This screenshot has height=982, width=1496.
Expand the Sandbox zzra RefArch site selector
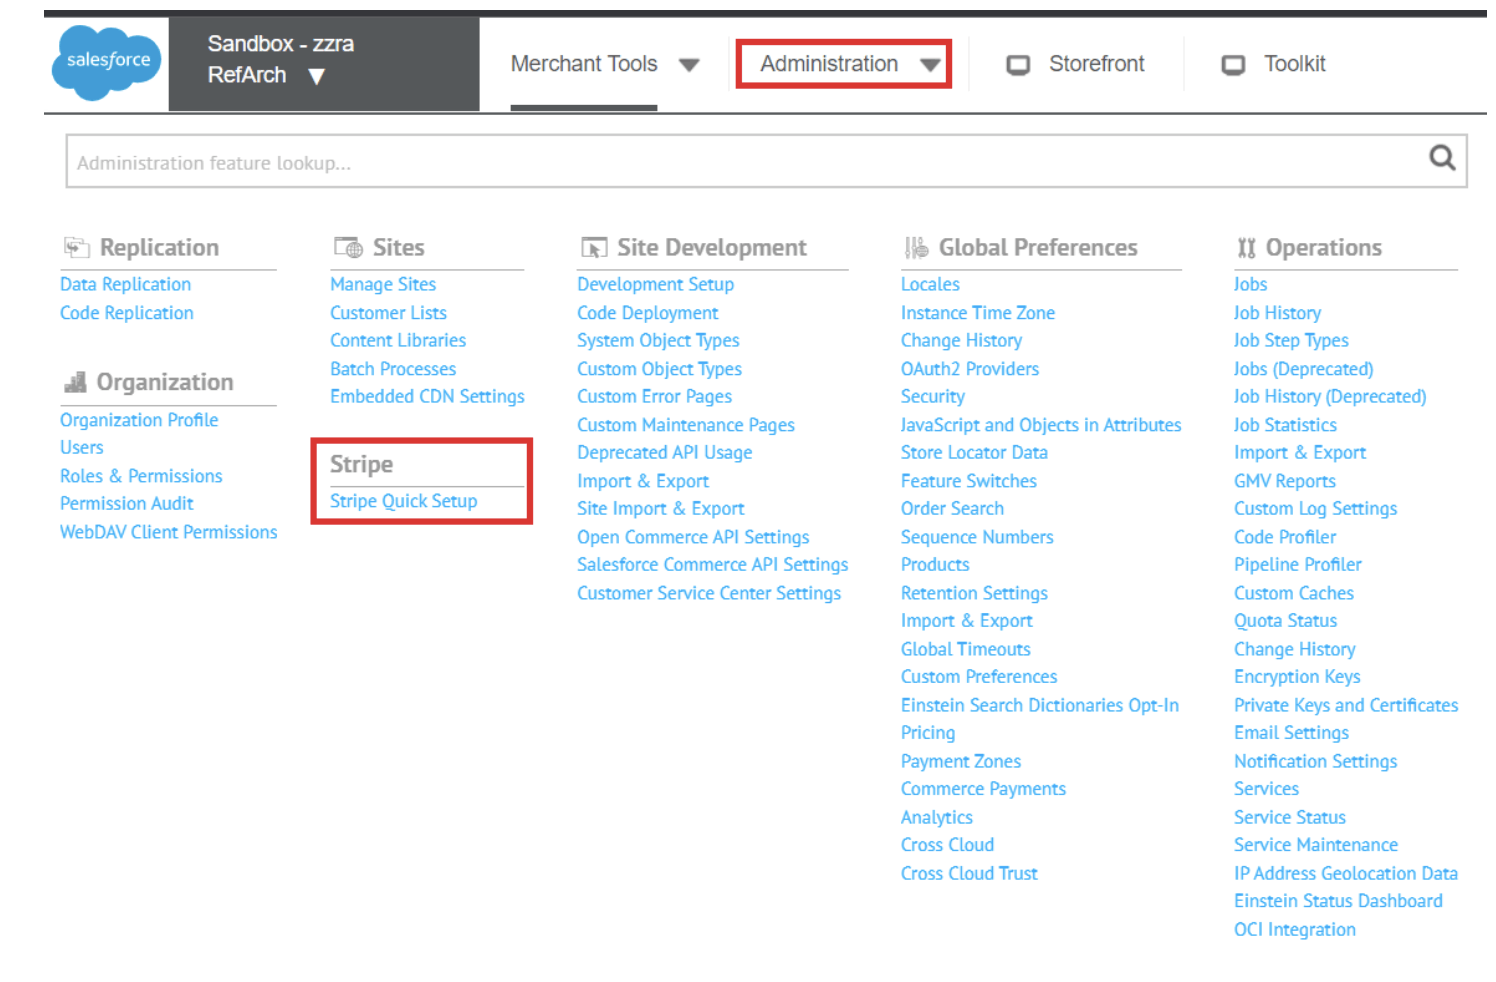pos(324,64)
